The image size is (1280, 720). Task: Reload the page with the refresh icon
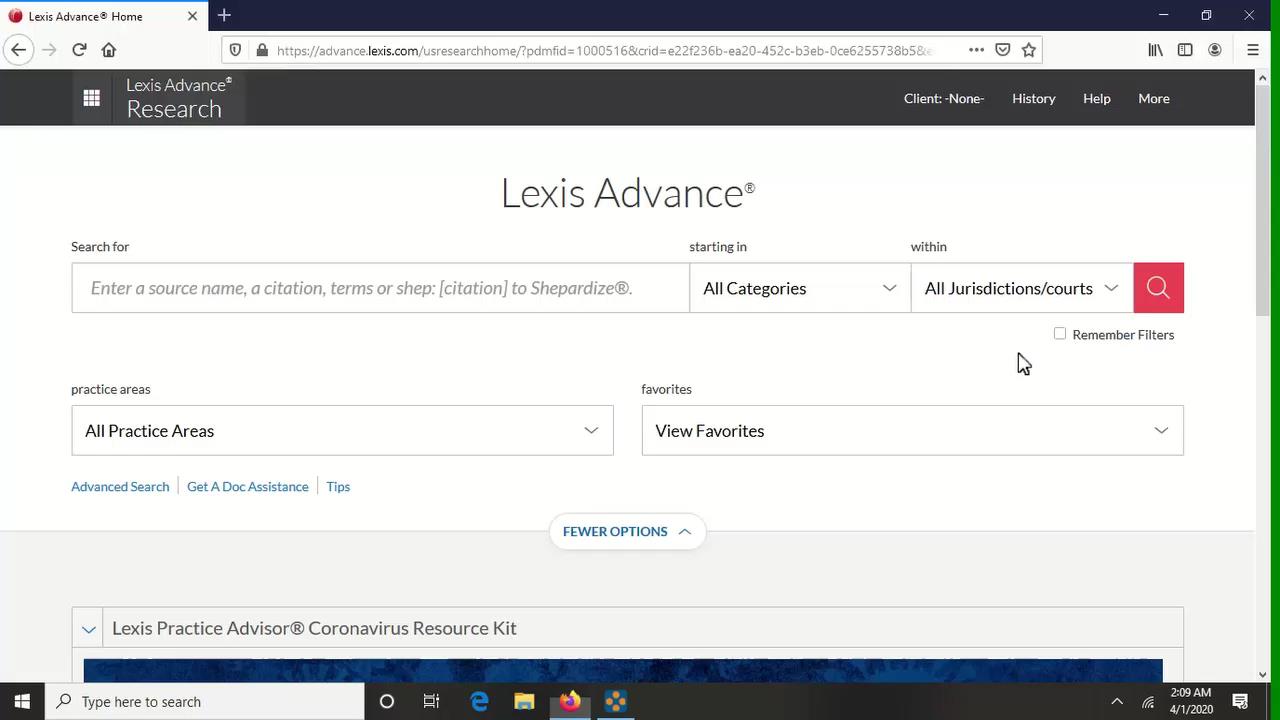pyautogui.click(x=79, y=49)
